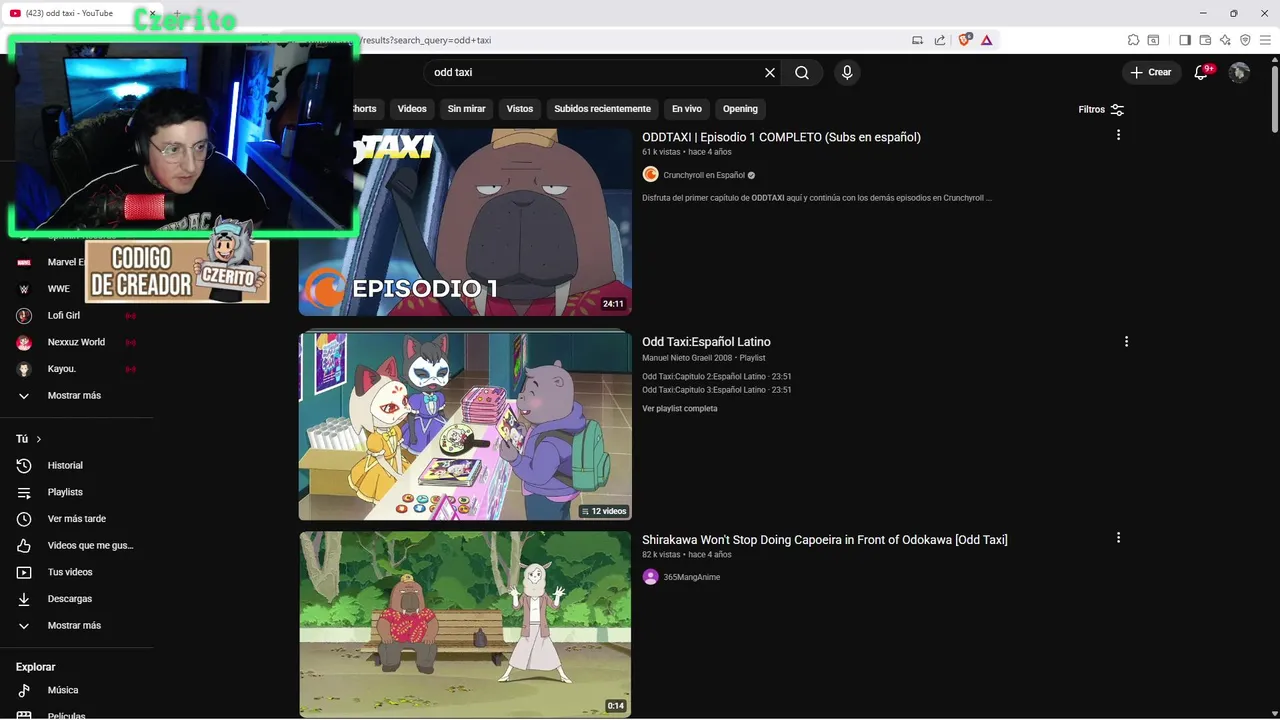Open the notifications bell

coord(1203,72)
